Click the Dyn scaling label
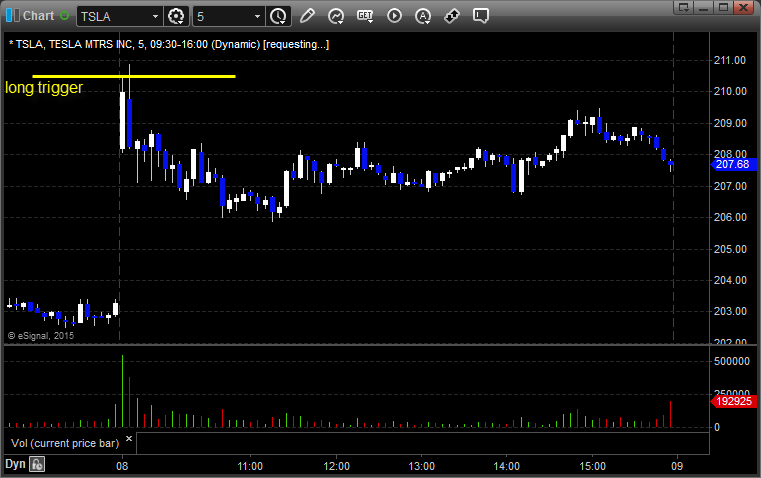 (x=15, y=464)
